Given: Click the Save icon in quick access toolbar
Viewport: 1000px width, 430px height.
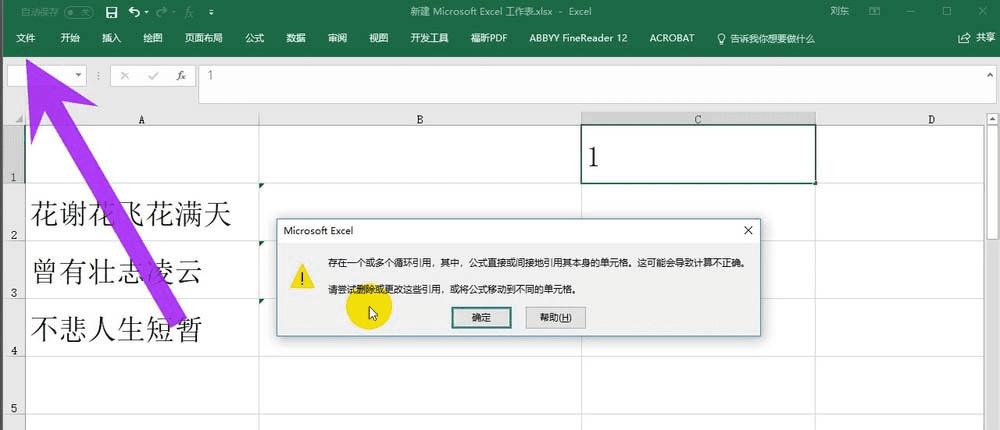Looking at the screenshot, I should tap(112, 12).
